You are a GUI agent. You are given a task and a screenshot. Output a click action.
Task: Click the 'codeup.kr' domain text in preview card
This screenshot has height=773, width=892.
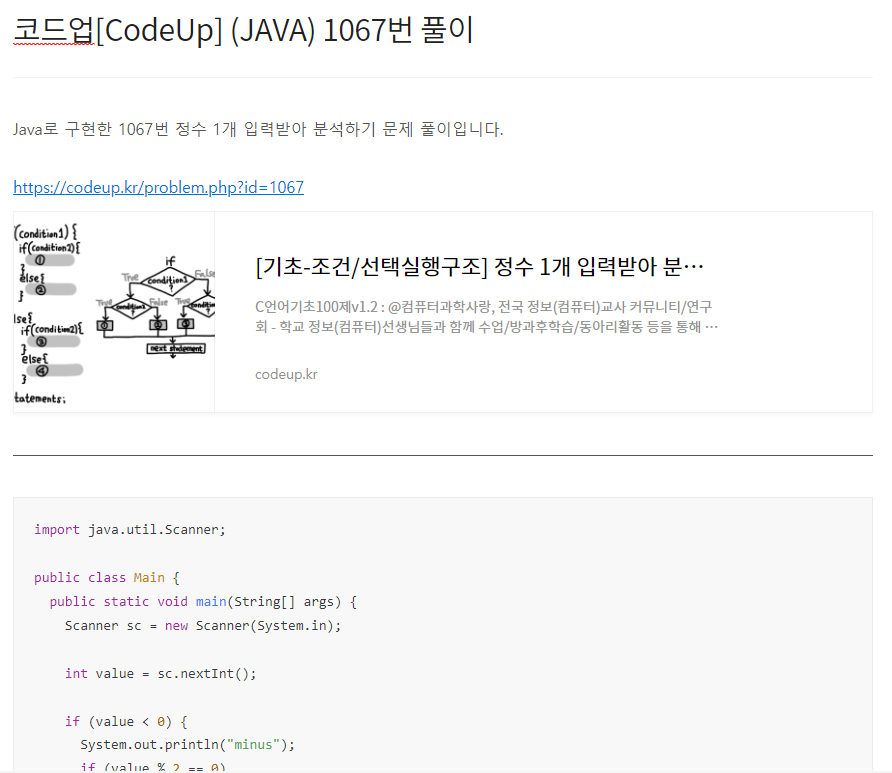coord(286,374)
